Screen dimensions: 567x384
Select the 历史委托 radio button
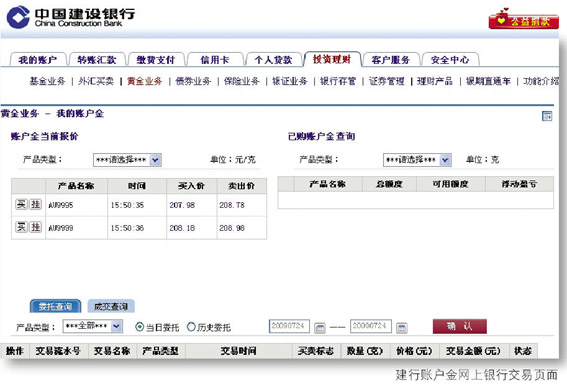(x=191, y=327)
